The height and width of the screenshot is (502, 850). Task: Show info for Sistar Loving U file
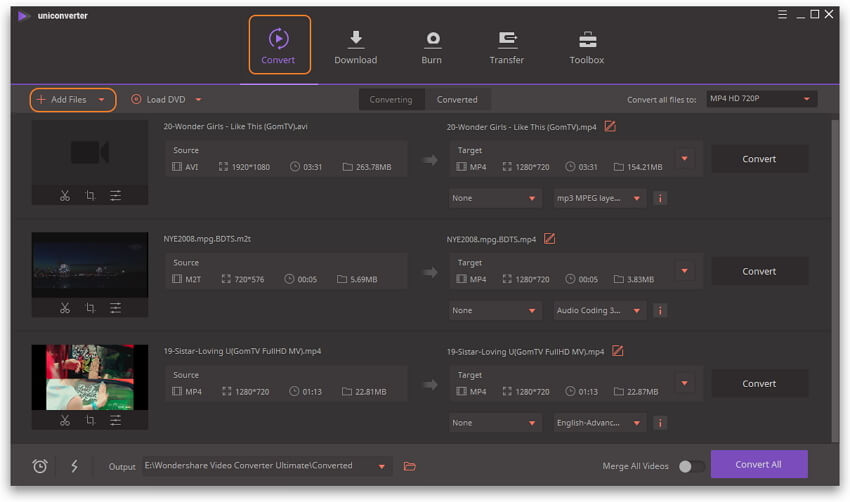[x=660, y=423]
